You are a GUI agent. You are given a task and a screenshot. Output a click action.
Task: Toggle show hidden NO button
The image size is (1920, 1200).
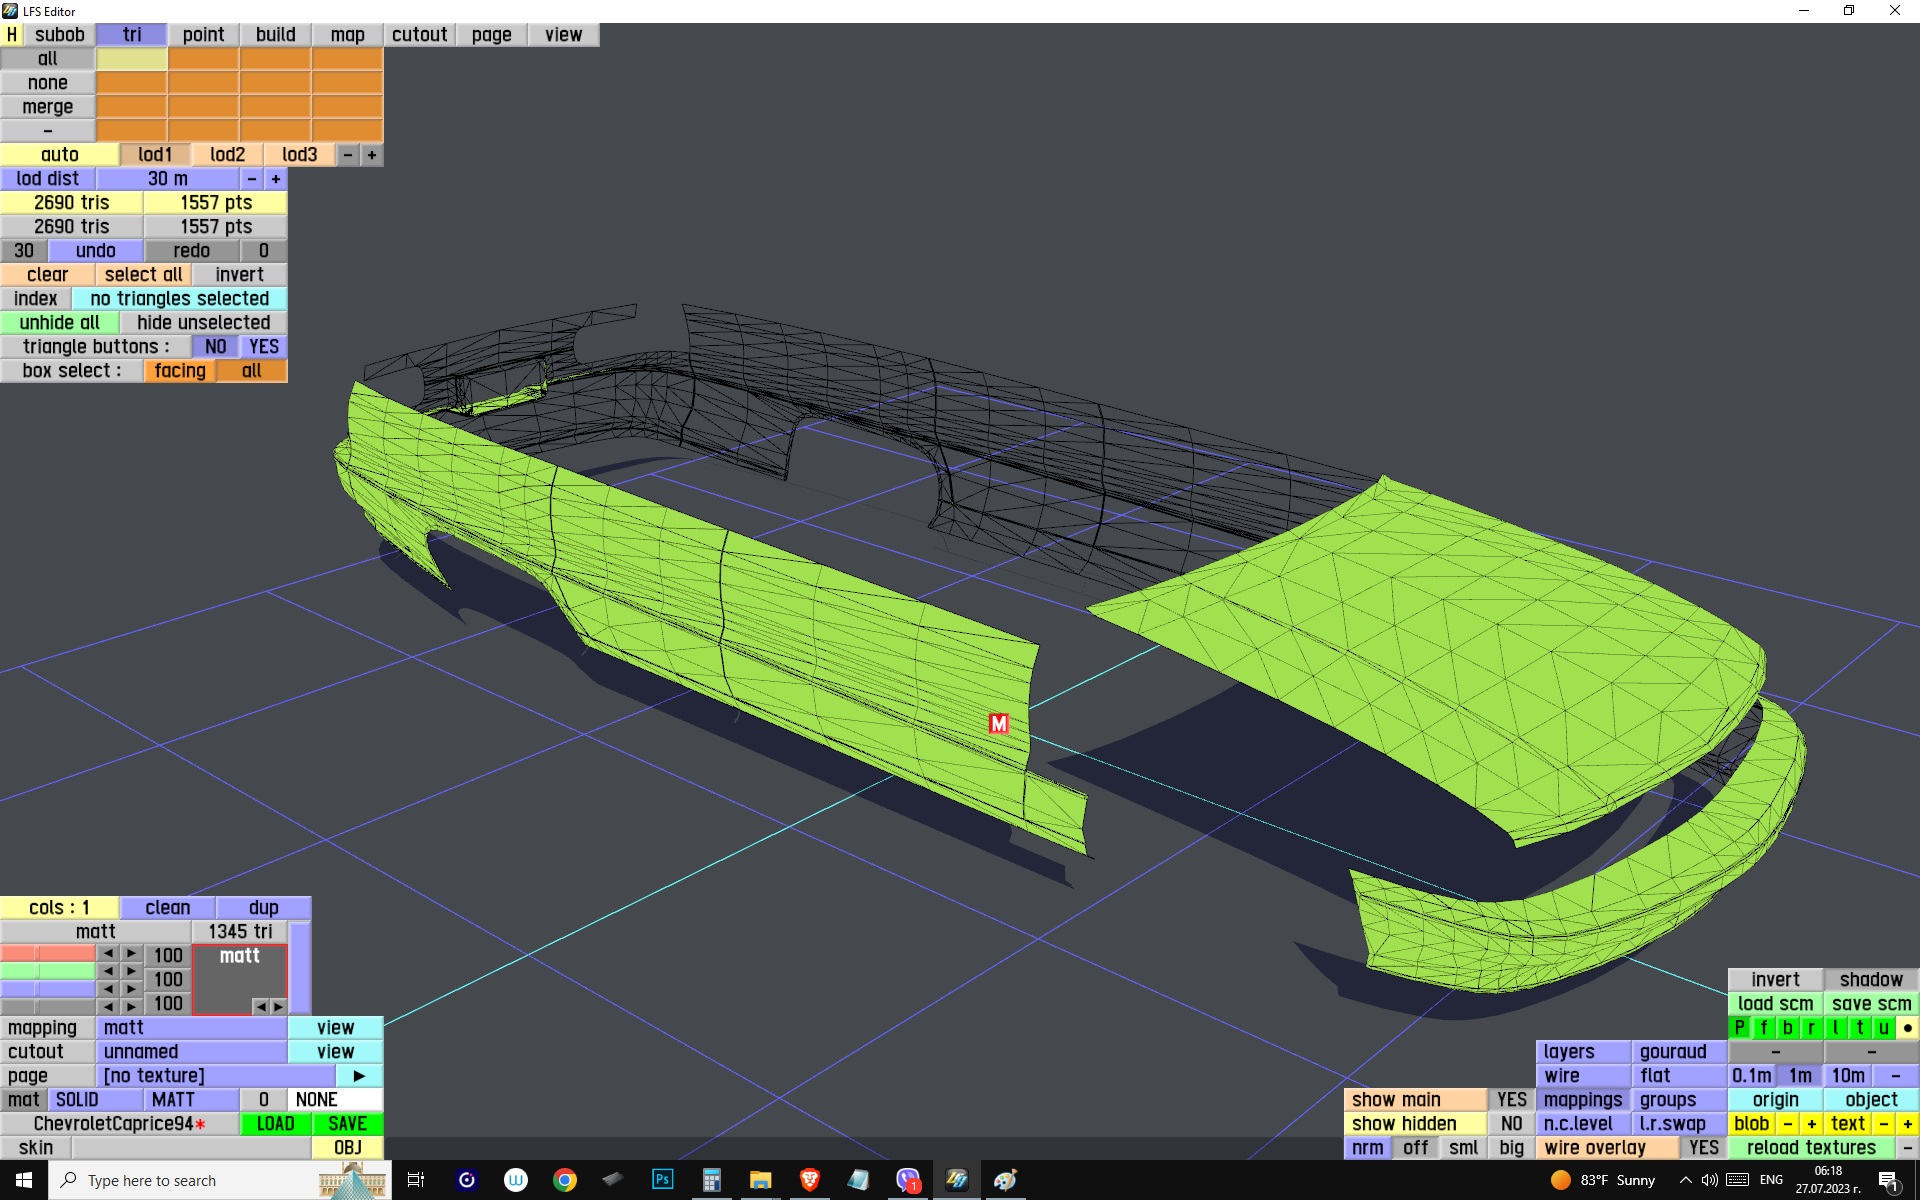(x=1511, y=1124)
